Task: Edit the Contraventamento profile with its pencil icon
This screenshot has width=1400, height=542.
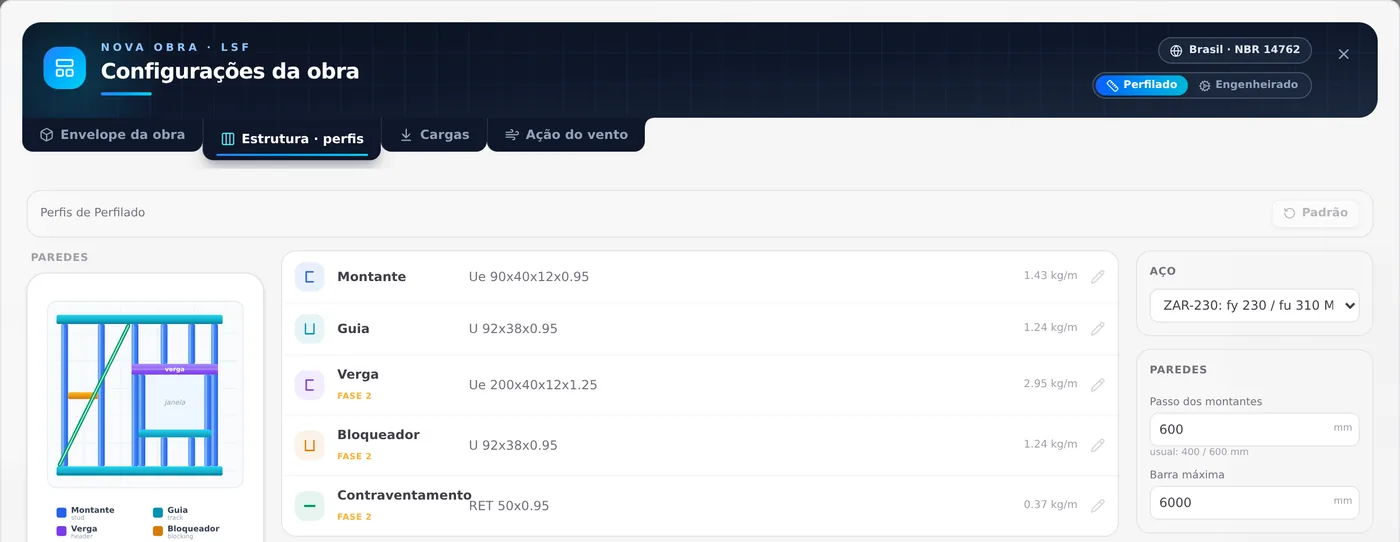Action: (x=1098, y=506)
